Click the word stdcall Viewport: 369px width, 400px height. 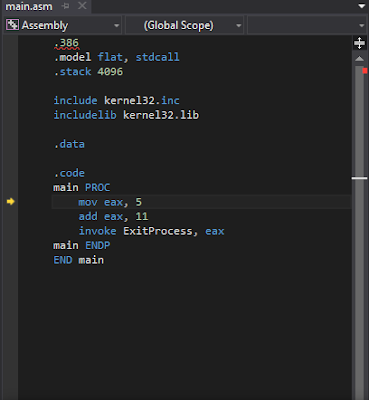coord(157,57)
